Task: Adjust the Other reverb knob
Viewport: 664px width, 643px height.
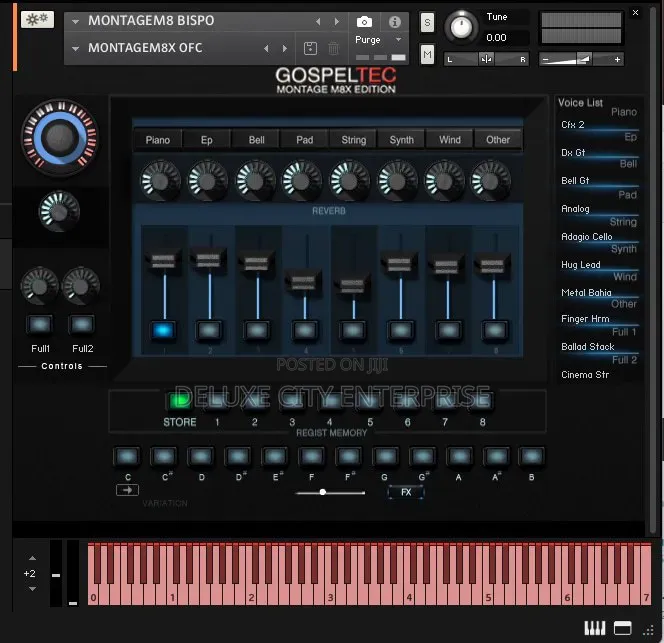Action: point(491,181)
